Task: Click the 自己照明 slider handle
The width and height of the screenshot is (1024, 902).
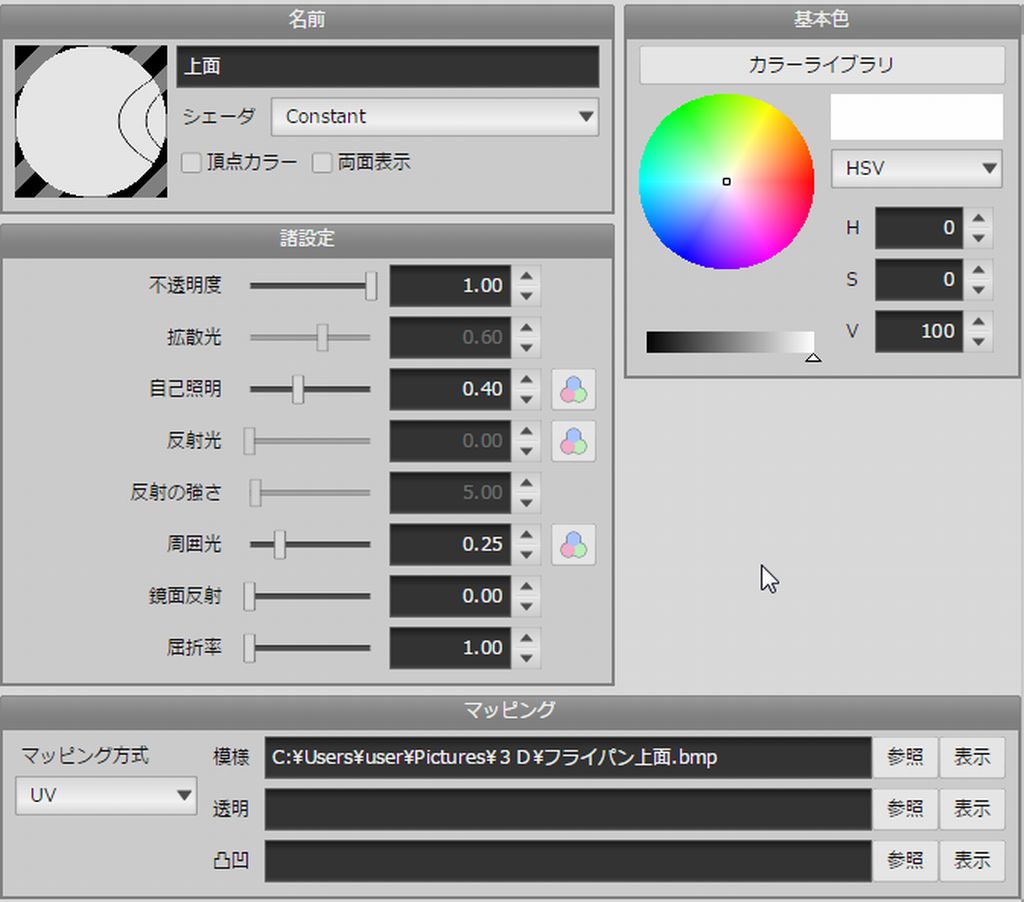Action: click(x=298, y=389)
